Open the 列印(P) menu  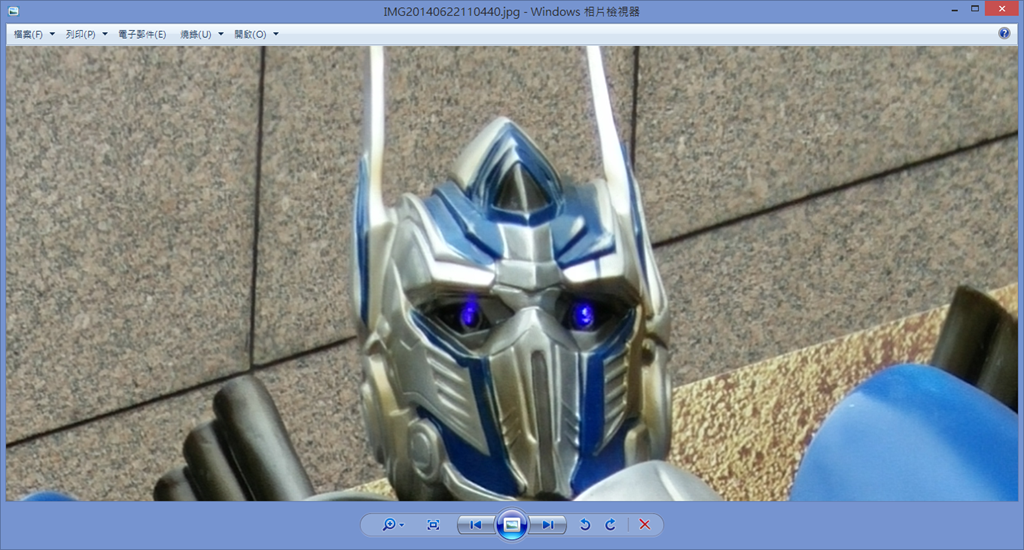tap(80, 34)
